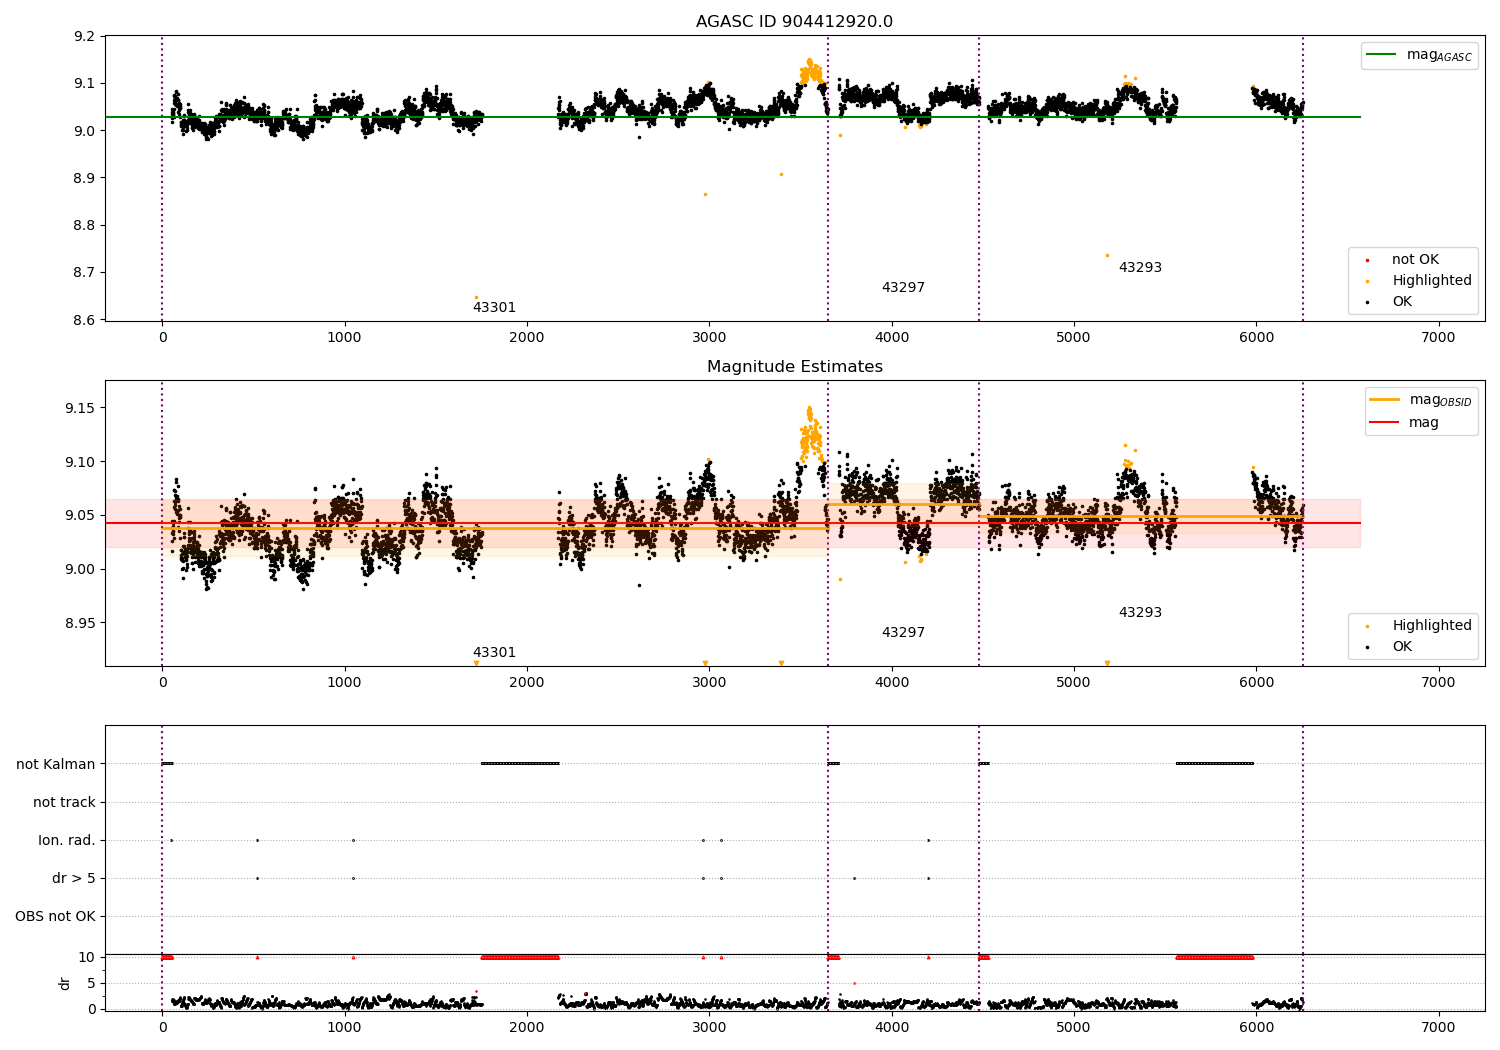The height and width of the screenshot is (1050, 1500).
Task: Select OK in the Magnitude Estimates legend
Action: pos(1402,647)
